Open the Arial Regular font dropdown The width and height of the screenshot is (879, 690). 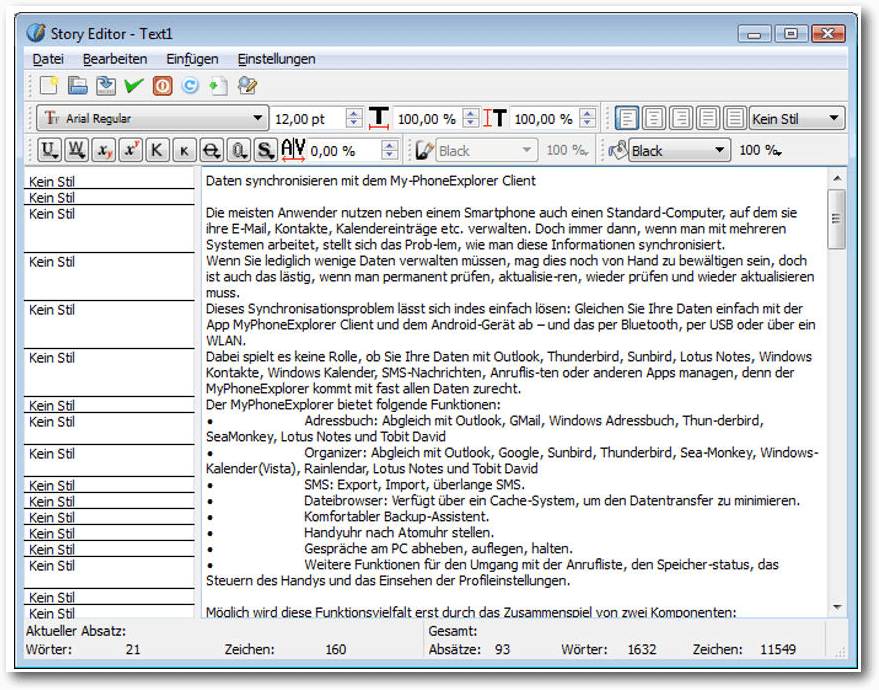point(152,118)
